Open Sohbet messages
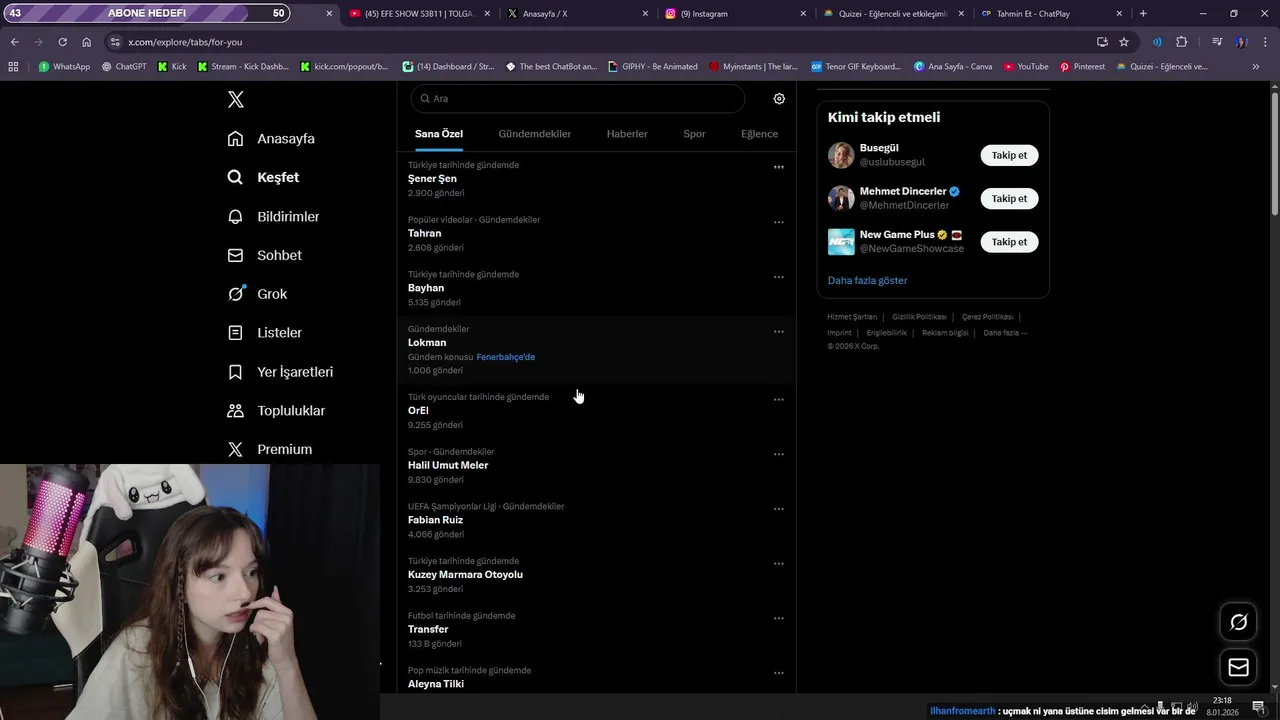The image size is (1280, 720). coord(264,255)
